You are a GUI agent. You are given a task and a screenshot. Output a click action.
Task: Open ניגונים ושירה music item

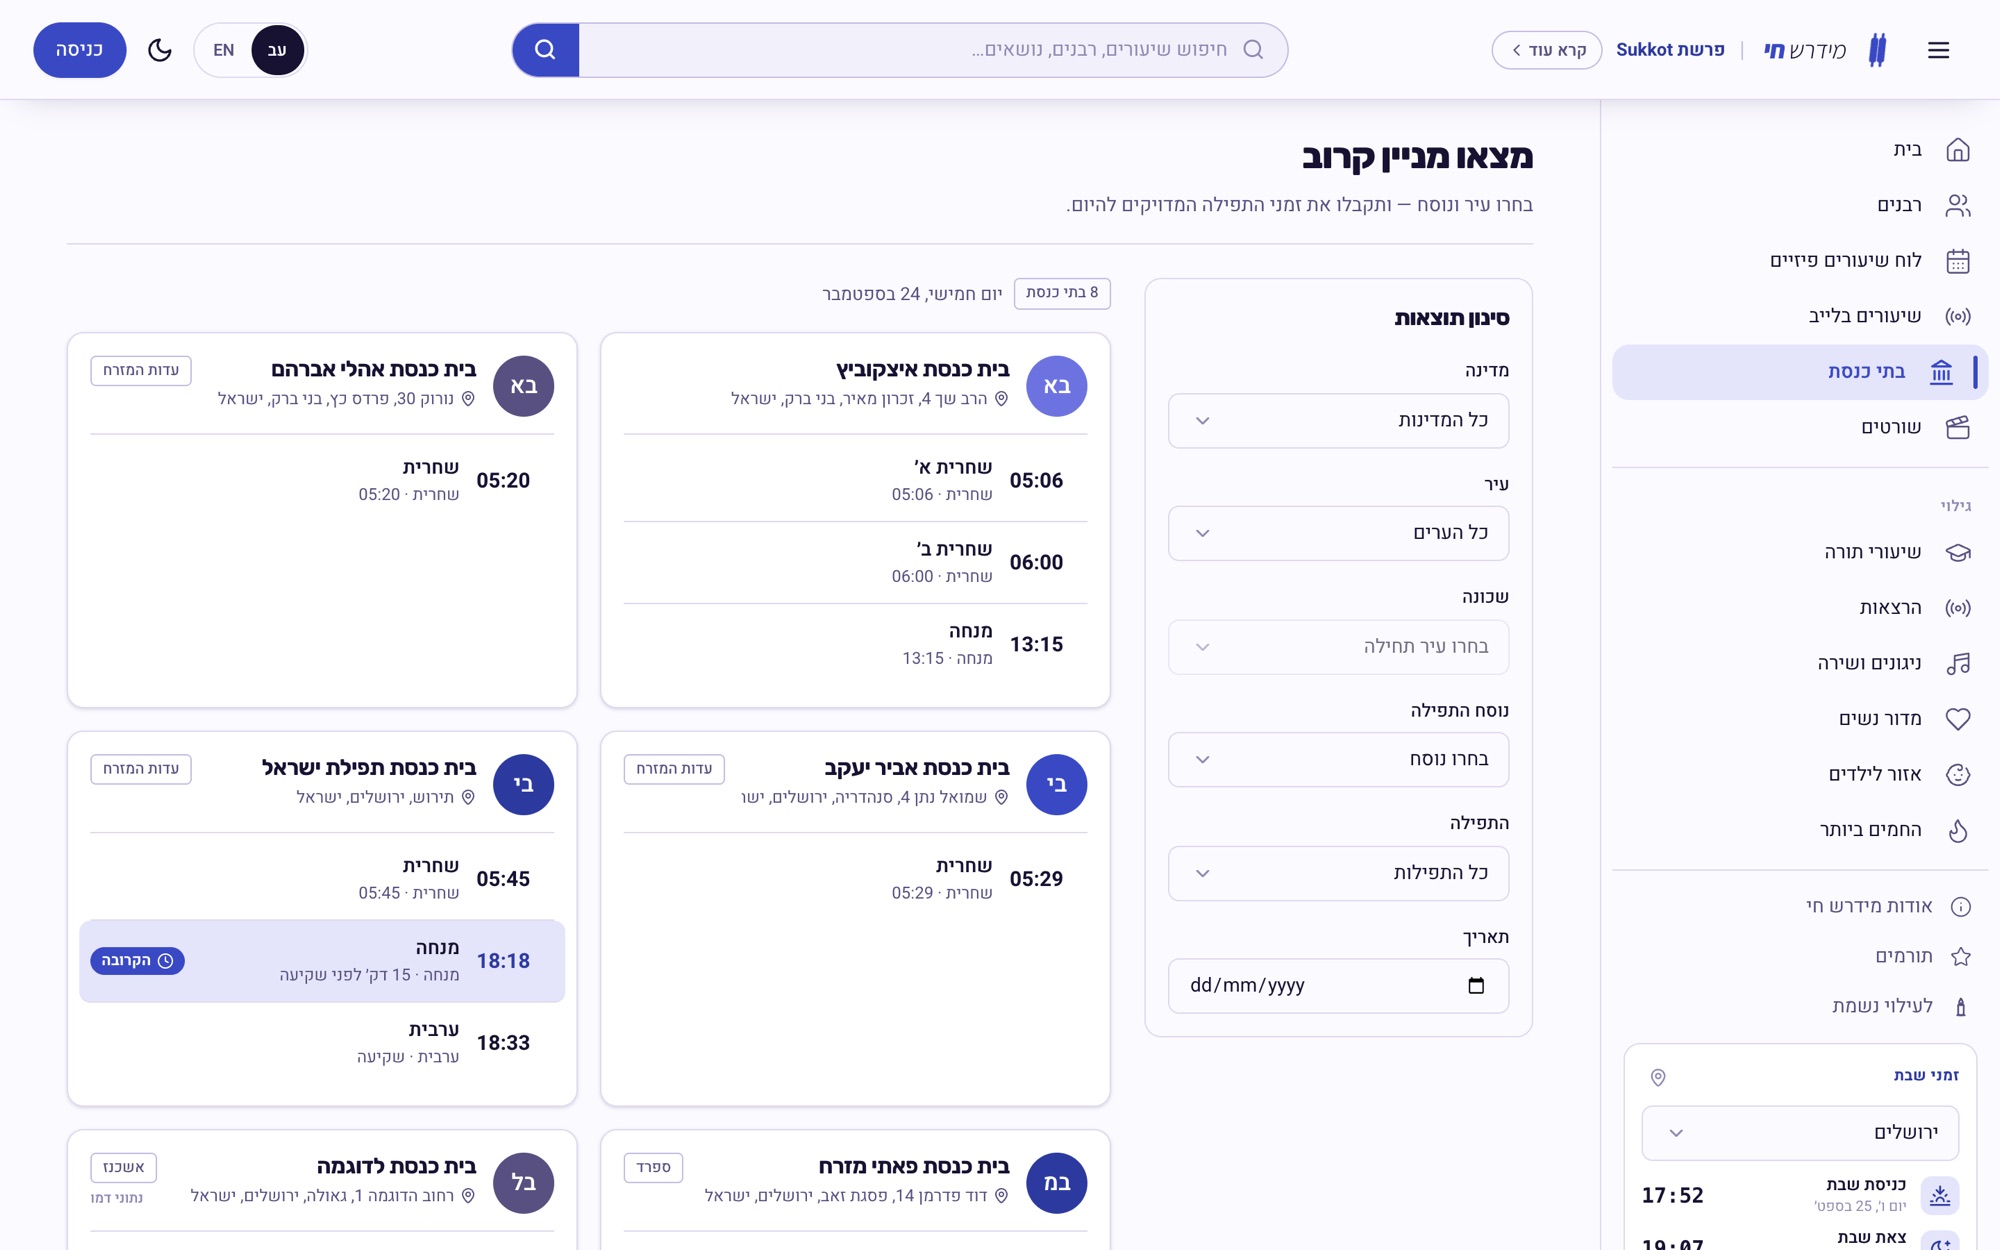tap(1800, 663)
